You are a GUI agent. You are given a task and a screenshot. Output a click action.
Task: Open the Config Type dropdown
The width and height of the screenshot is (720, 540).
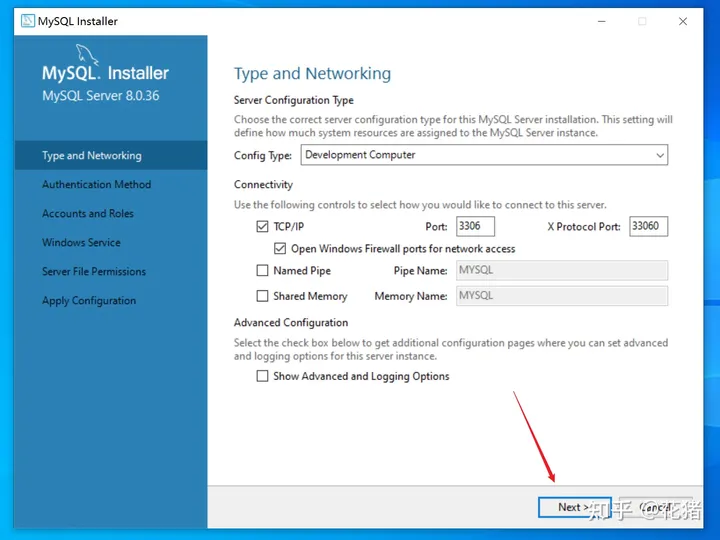pyautogui.click(x=484, y=155)
